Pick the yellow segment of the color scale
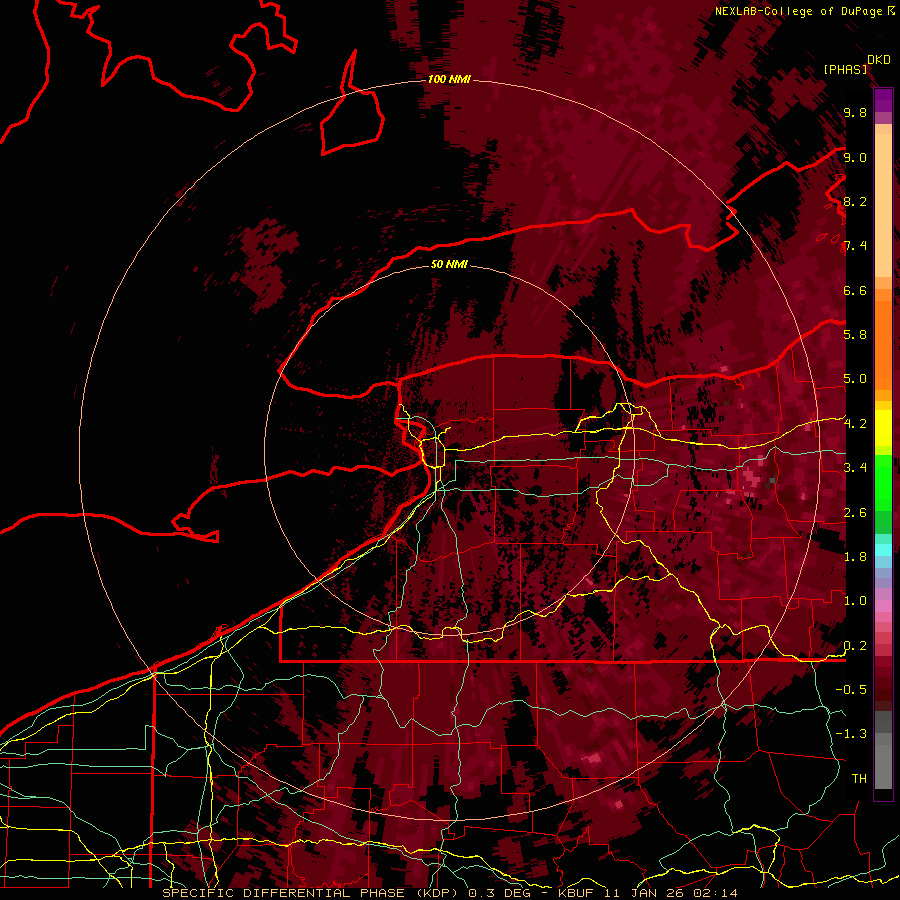Viewport: 900px width, 900px height. 883,428
